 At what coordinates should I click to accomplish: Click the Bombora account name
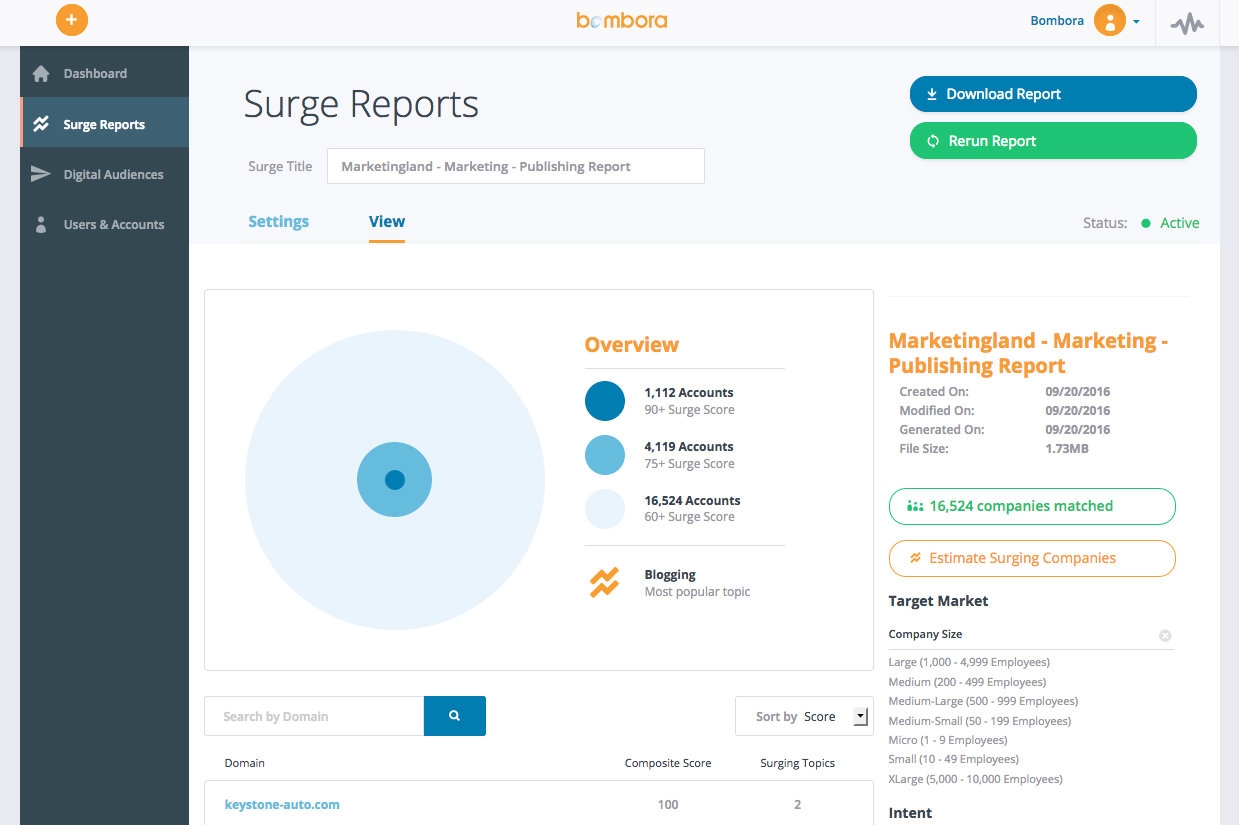click(1057, 20)
